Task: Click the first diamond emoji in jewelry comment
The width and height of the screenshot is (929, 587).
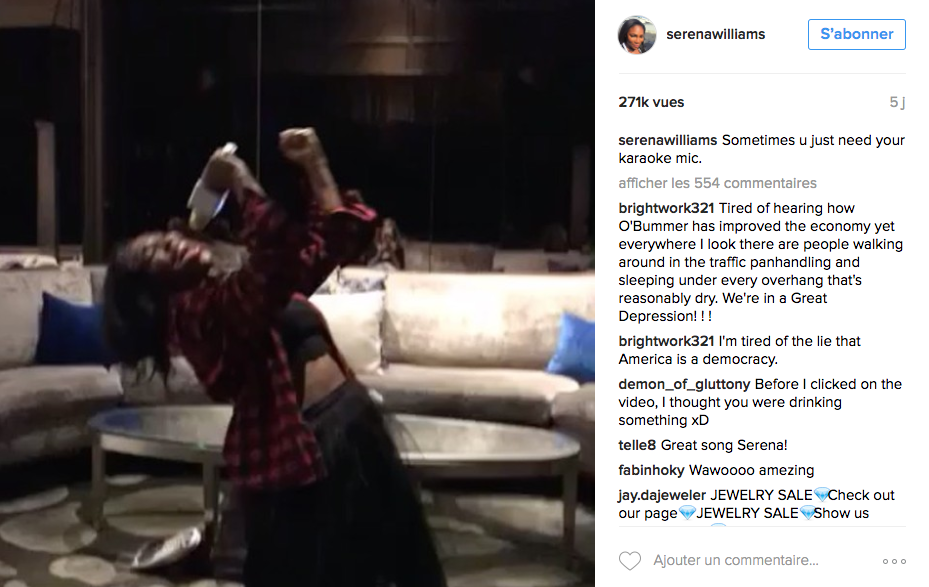Action: pos(821,495)
